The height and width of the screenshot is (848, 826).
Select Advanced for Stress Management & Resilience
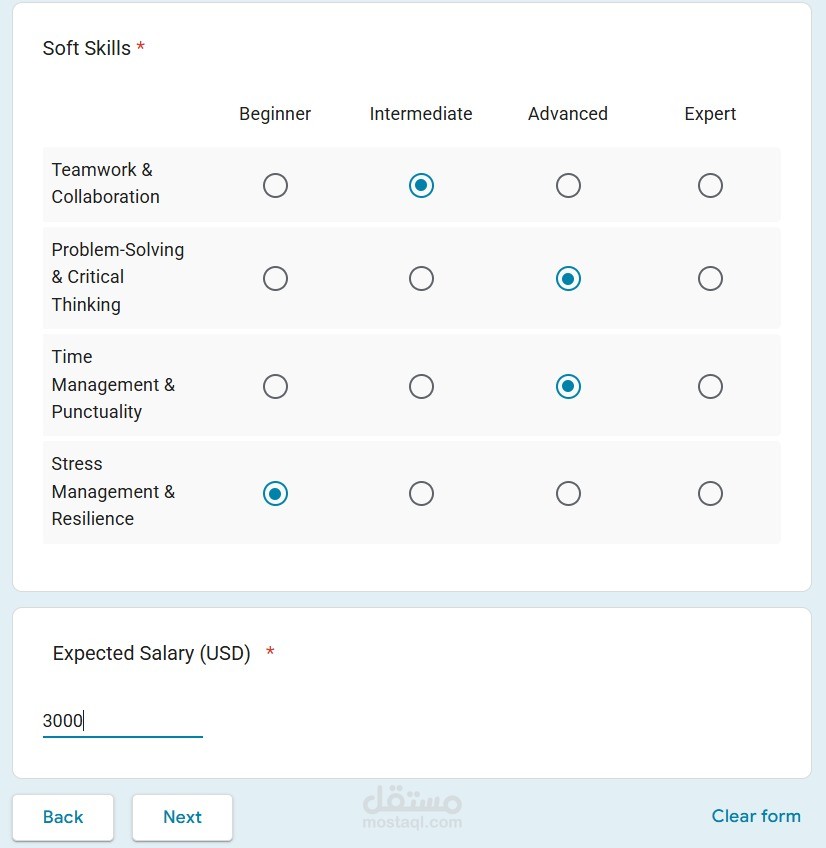568,493
